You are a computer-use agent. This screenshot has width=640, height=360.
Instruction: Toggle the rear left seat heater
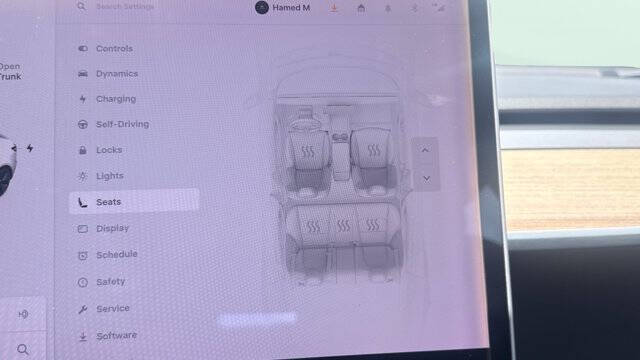point(313,226)
